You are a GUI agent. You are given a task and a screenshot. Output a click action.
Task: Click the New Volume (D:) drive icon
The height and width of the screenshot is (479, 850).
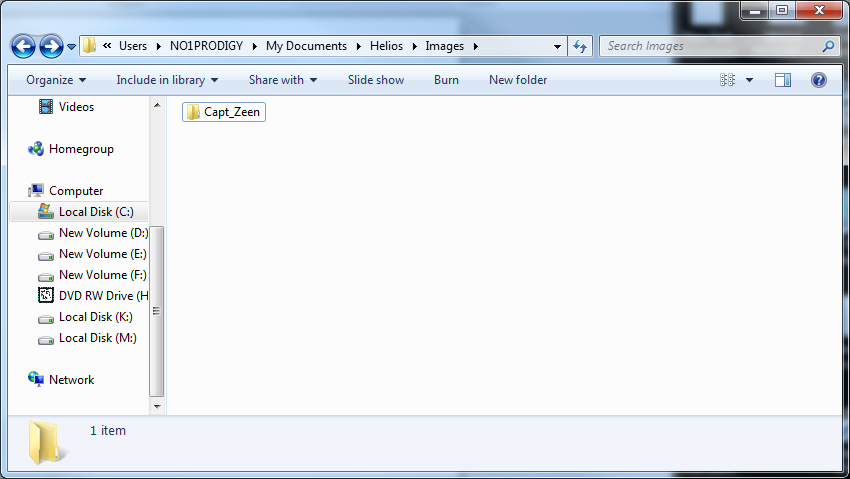pos(46,235)
